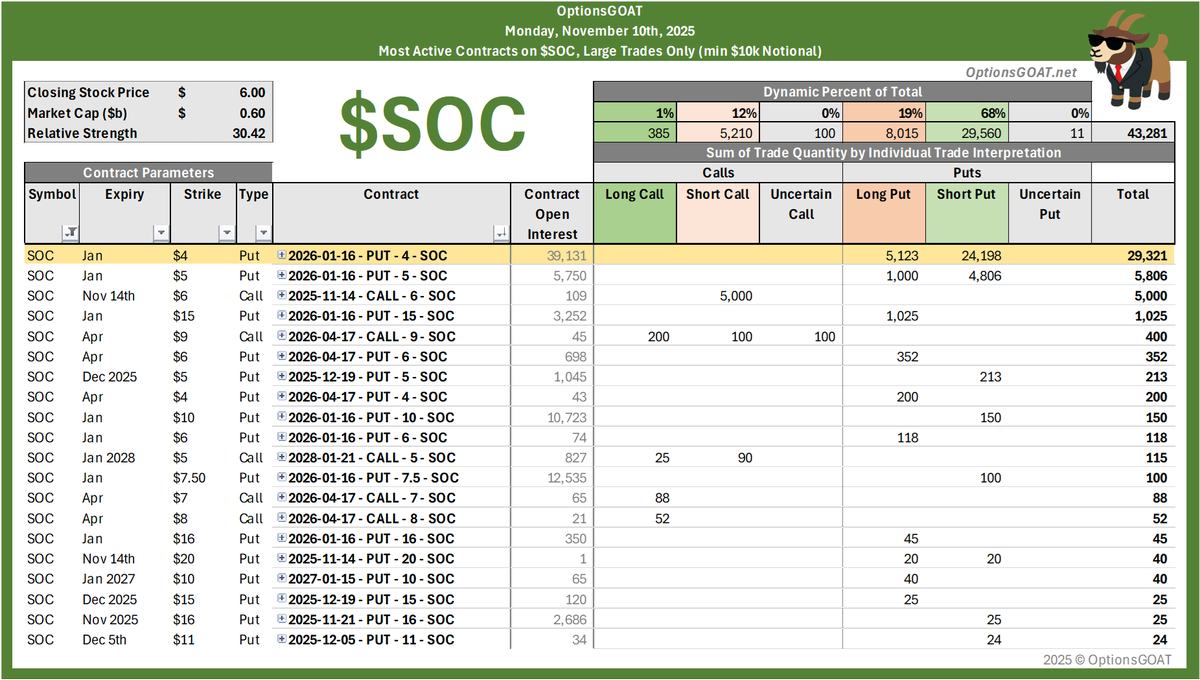1200x680 pixels.
Task: Expand the 2026-04-17 CALL 8 SOC row
Action: [282, 518]
